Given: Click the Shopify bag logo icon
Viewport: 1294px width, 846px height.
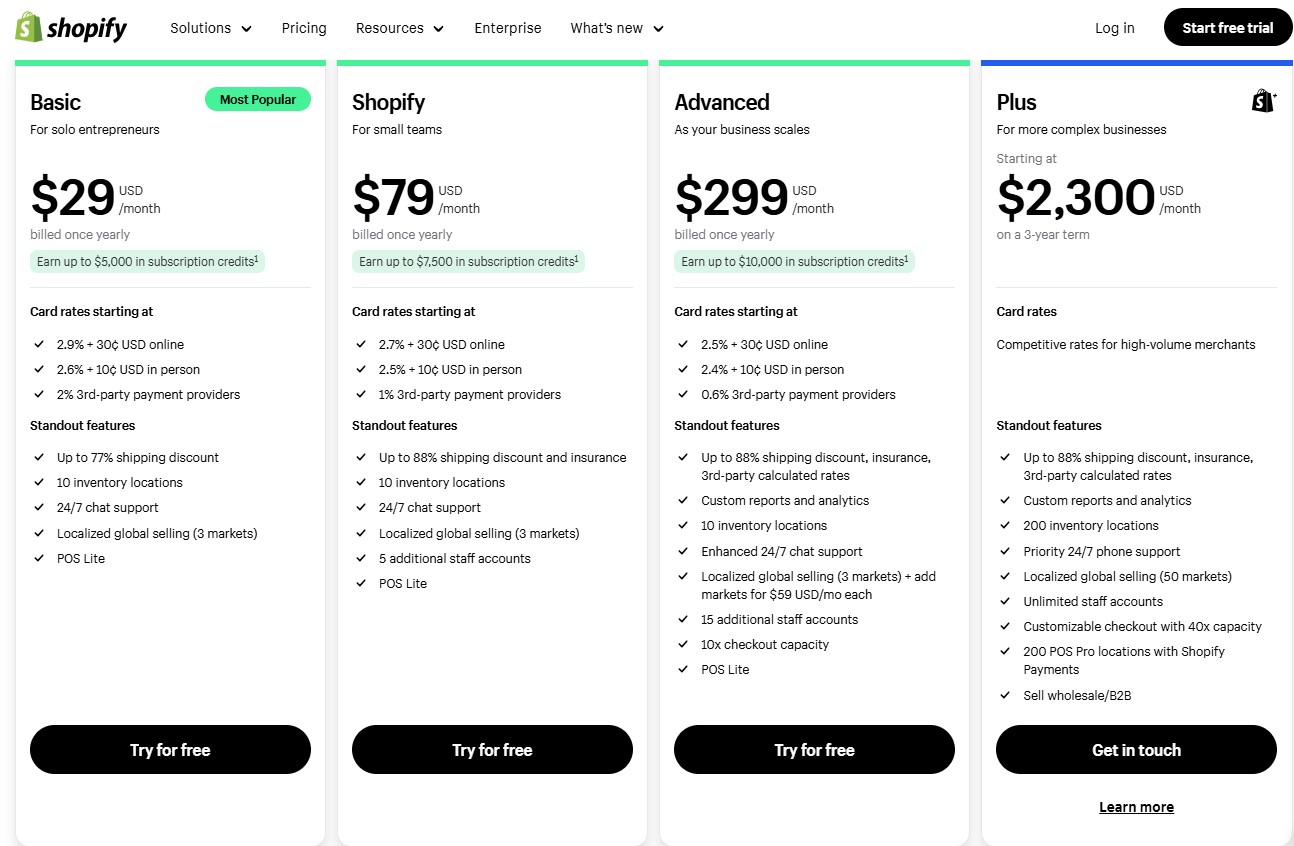Looking at the screenshot, I should point(29,27).
